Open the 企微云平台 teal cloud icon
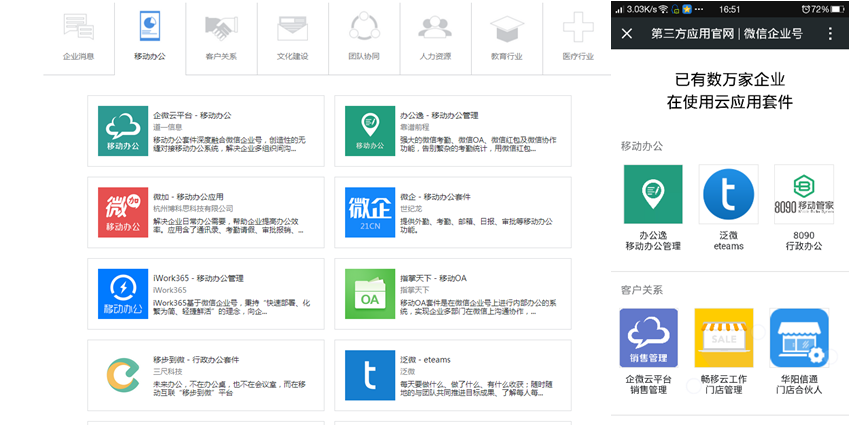Screen dimensions: 850x426 123,131
